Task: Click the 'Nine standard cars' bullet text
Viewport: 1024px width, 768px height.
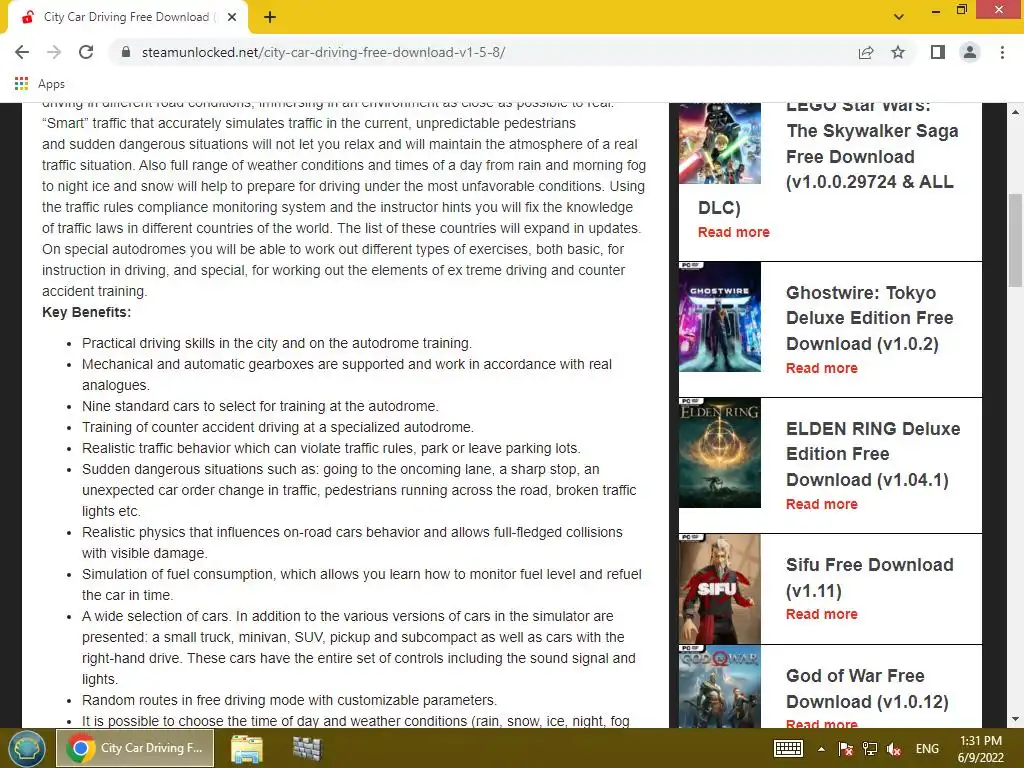Action: tap(260, 406)
